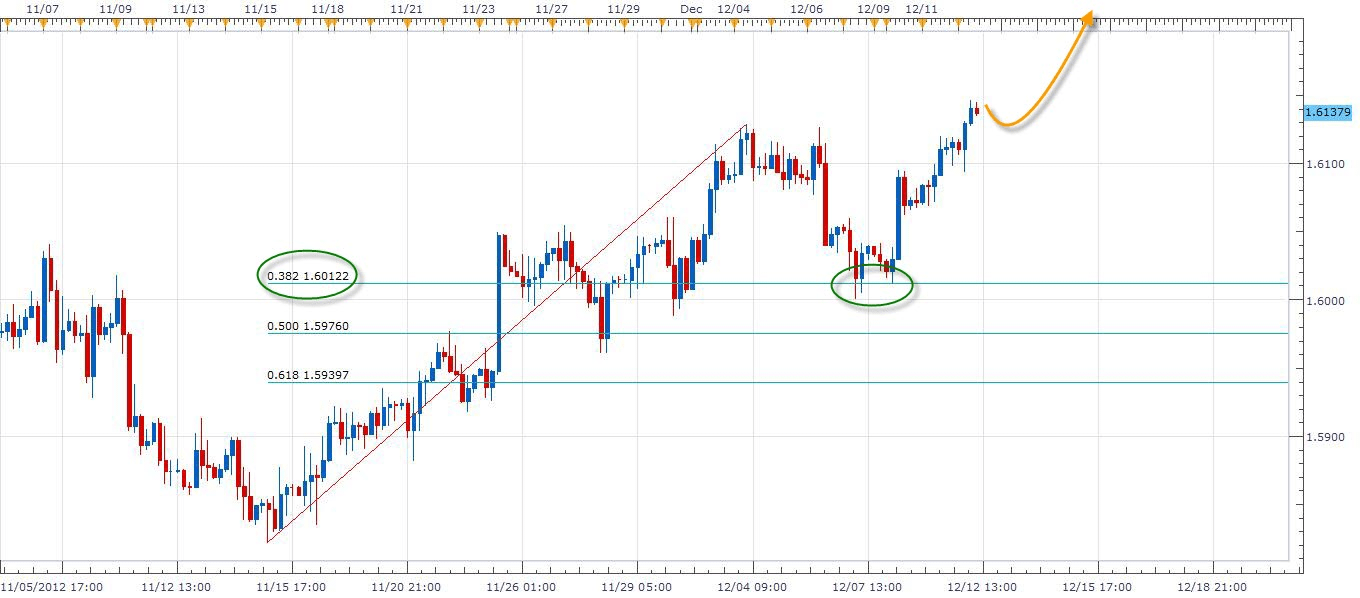Click the 12/11 date label at top
Screen dimensions: 1360x598
pos(921,8)
